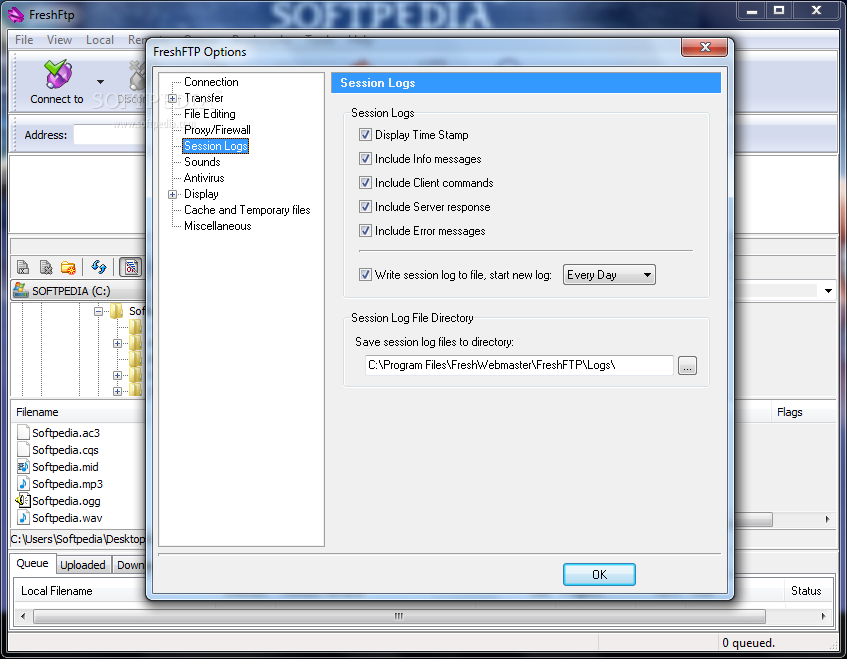Image resolution: width=847 pixels, height=659 pixels.
Task: Click the queue horizontal scrollbar thumb
Action: tap(399, 616)
